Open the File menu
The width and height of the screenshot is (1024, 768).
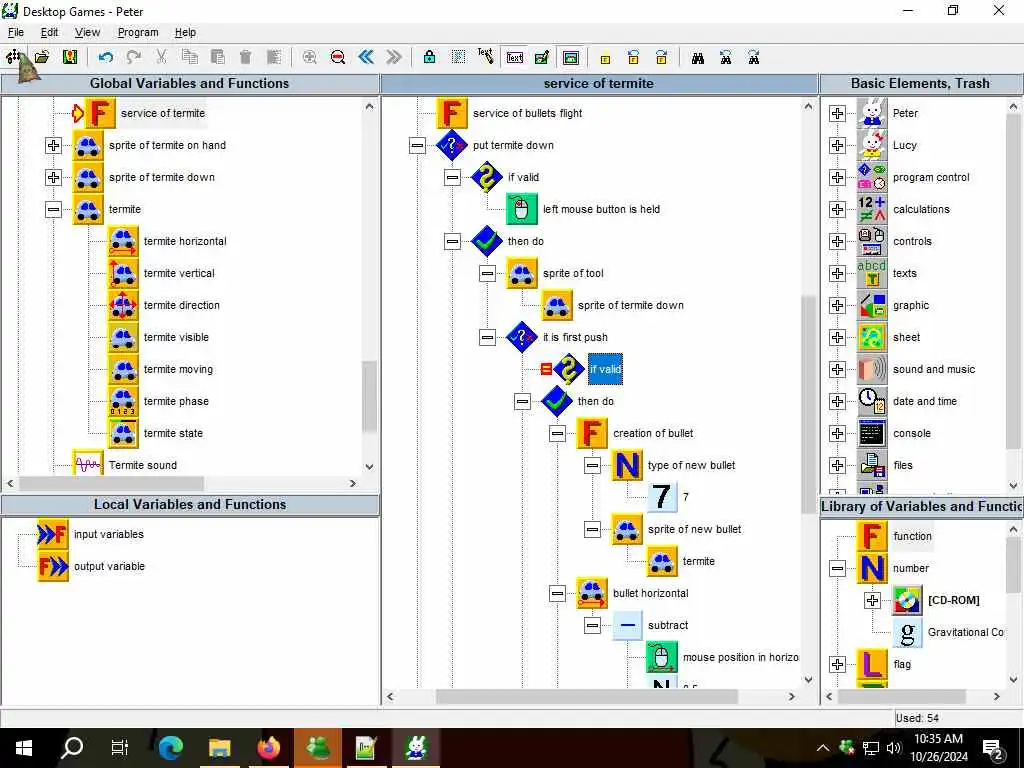pyautogui.click(x=16, y=32)
